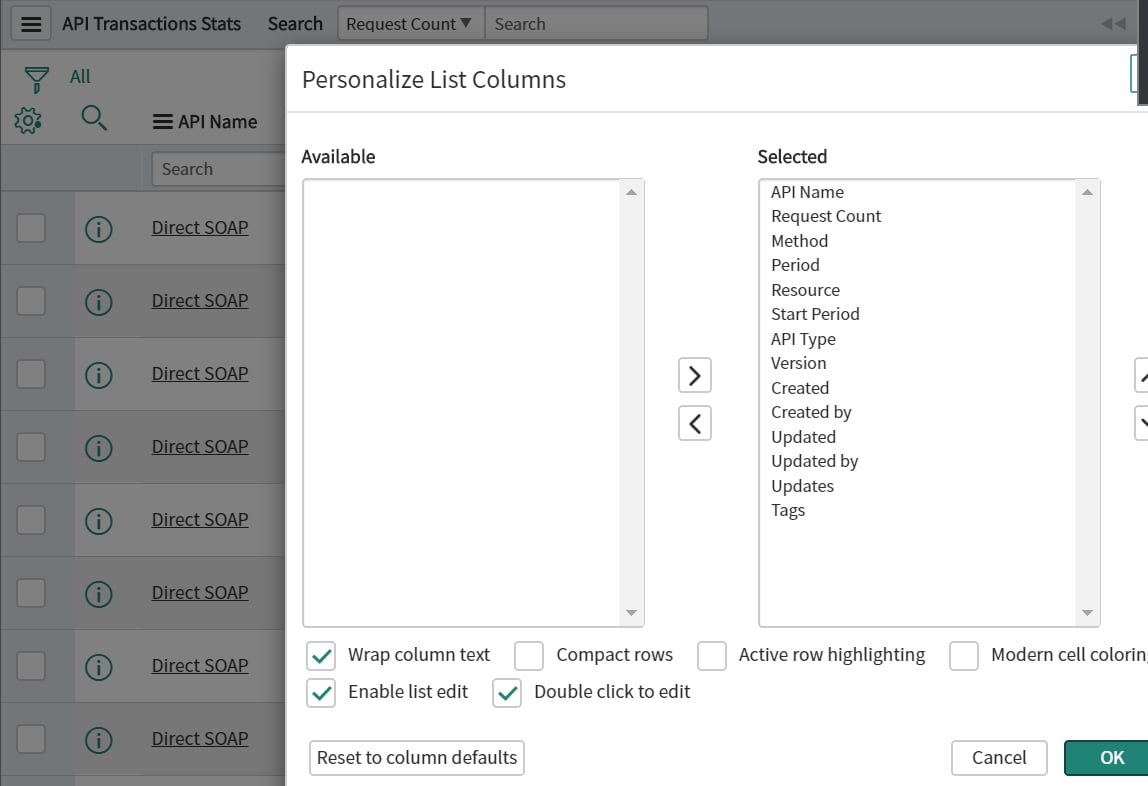Click the Cancel button

click(x=999, y=757)
